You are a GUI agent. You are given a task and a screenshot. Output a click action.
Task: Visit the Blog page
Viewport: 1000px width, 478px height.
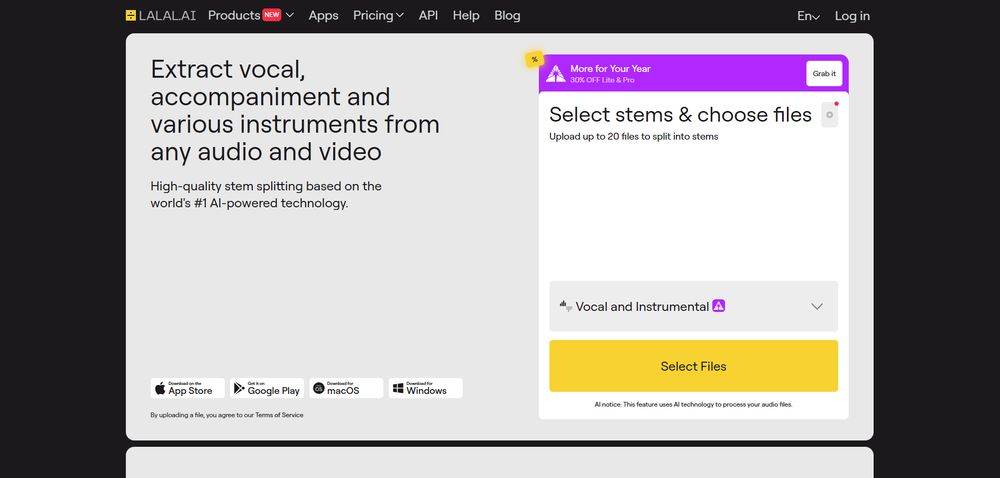(507, 16)
